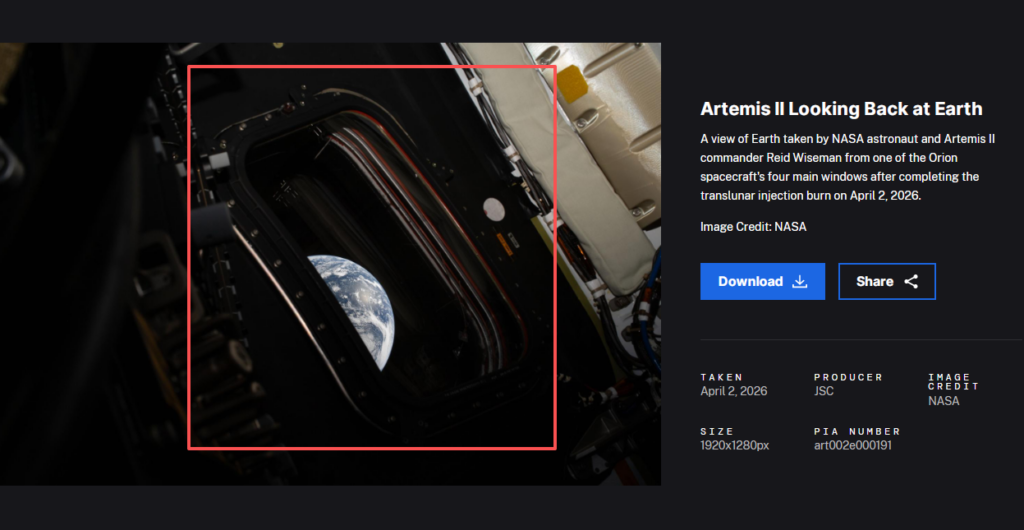The height and width of the screenshot is (530, 1024).
Task: Click the PIA number art002e000191
Action: pyautogui.click(x=853, y=445)
